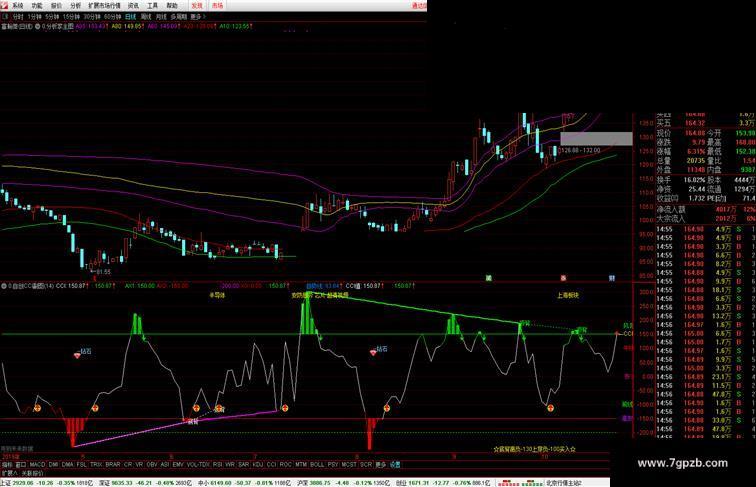Switch indicator to BRAR
Viewport: 756px width, 487px height.
[x=113, y=465]
